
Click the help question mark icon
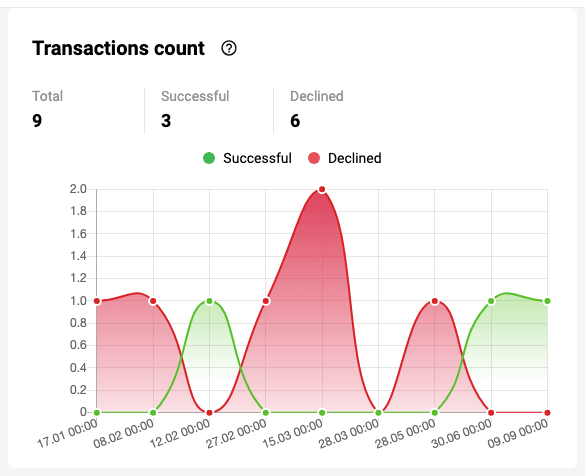coord(229,48)
